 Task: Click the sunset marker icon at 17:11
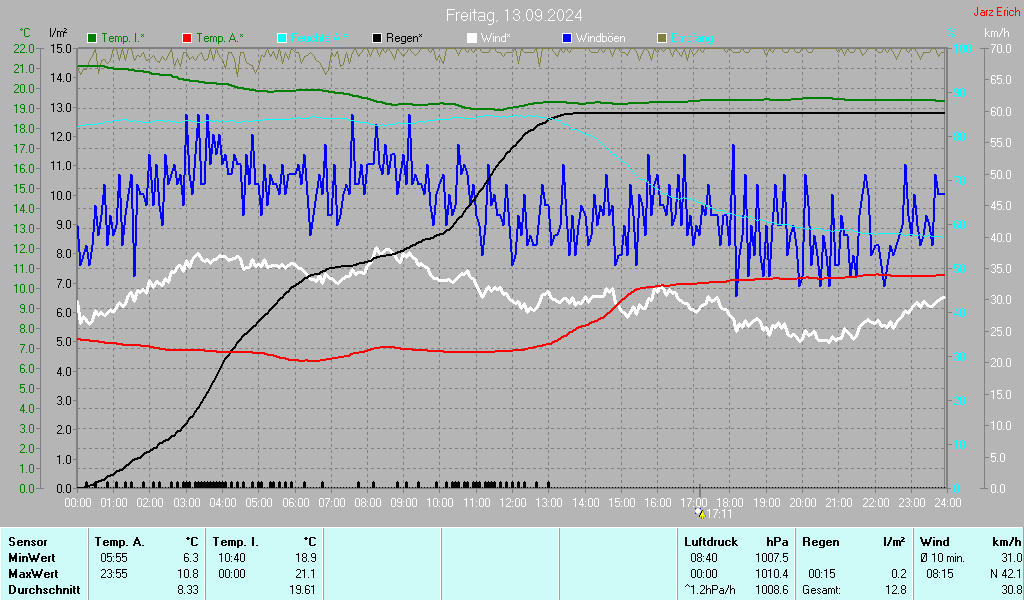tap(700, 513)
